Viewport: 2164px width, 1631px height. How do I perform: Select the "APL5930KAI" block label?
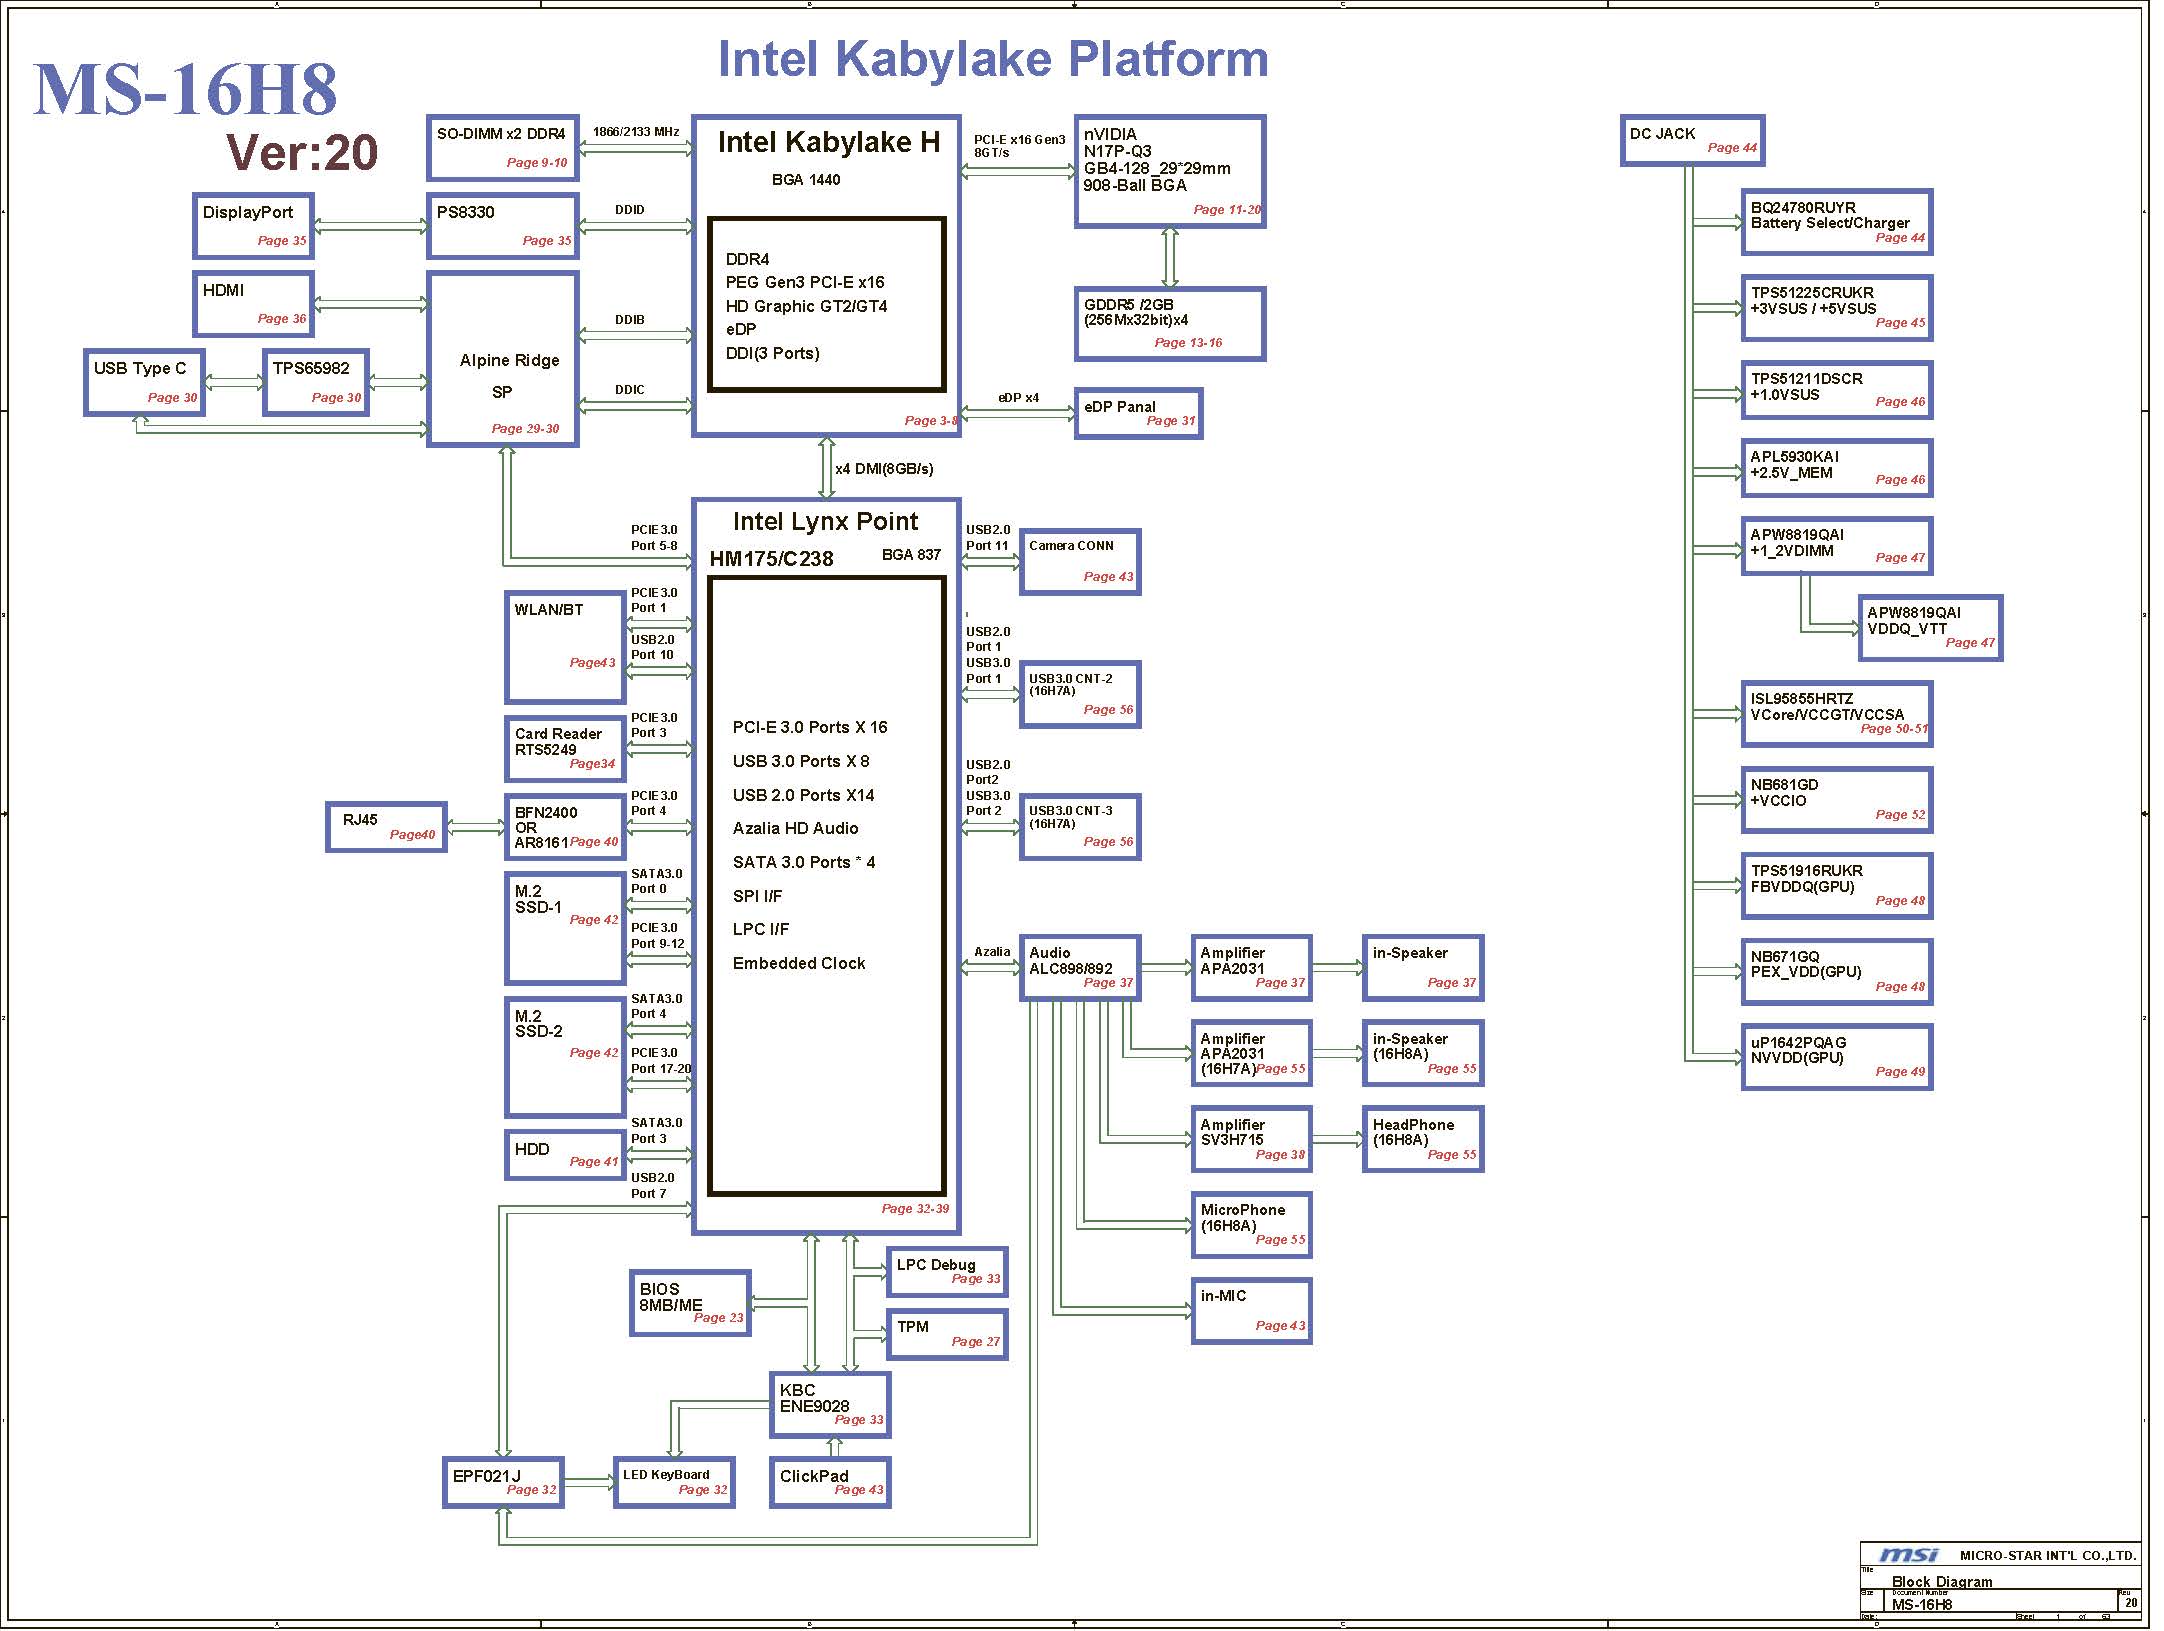click(x=1794, y=457)
